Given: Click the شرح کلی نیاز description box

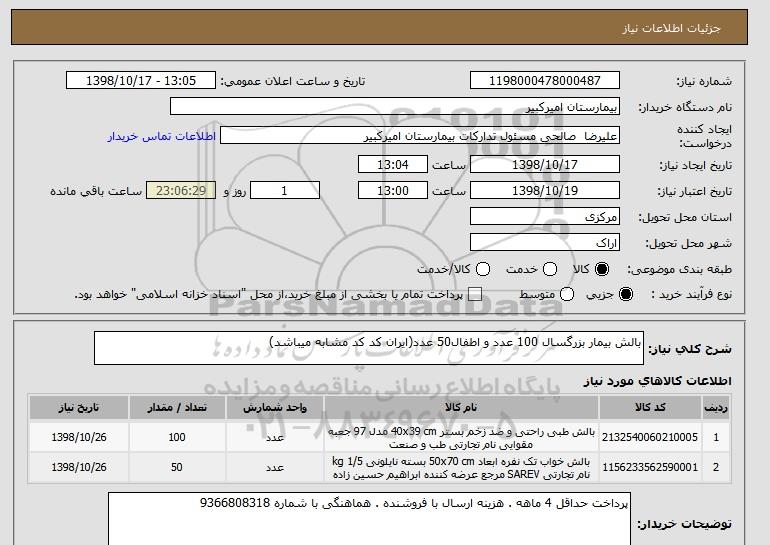Looking at the screenshot, I should pyautogui.click(x=369, y=348).
